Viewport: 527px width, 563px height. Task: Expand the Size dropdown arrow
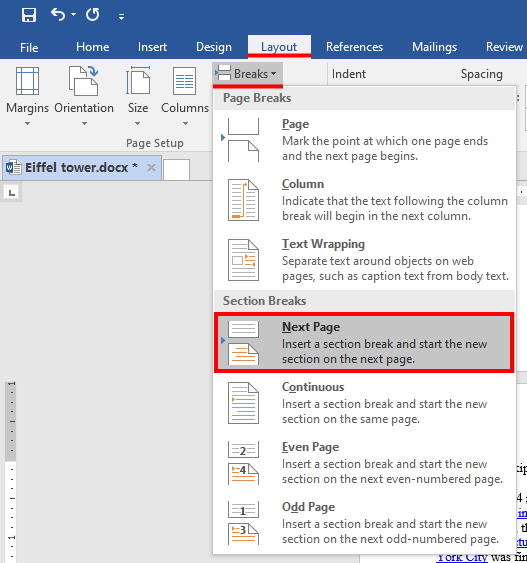click(137, 124)
